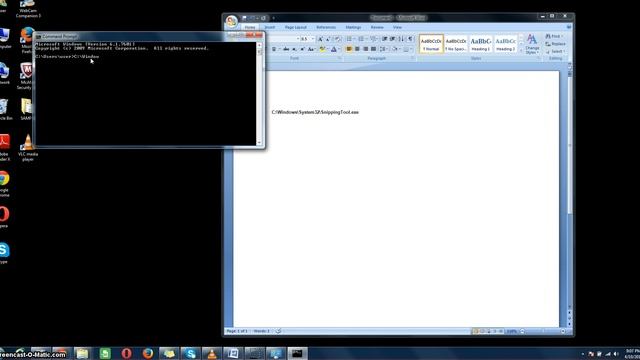
Task: Shrink font size in Word ribbon
Action: pyautogui.click(x=328, y=39)
